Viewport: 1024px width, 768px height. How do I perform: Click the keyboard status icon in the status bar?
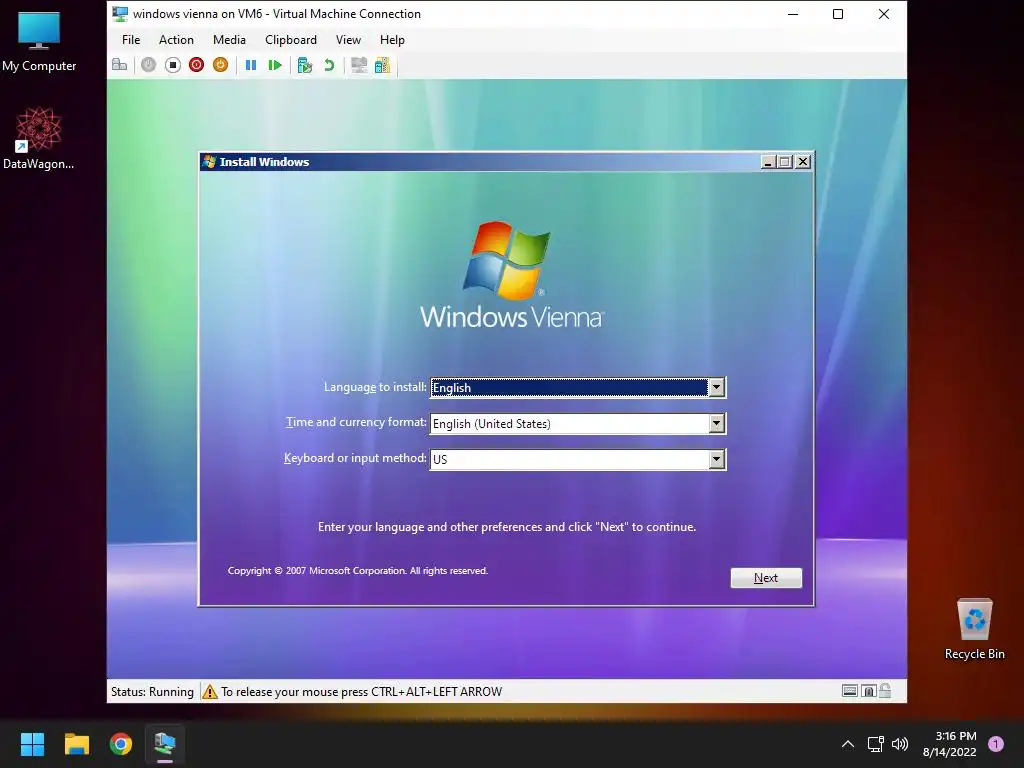pos(850,691)
